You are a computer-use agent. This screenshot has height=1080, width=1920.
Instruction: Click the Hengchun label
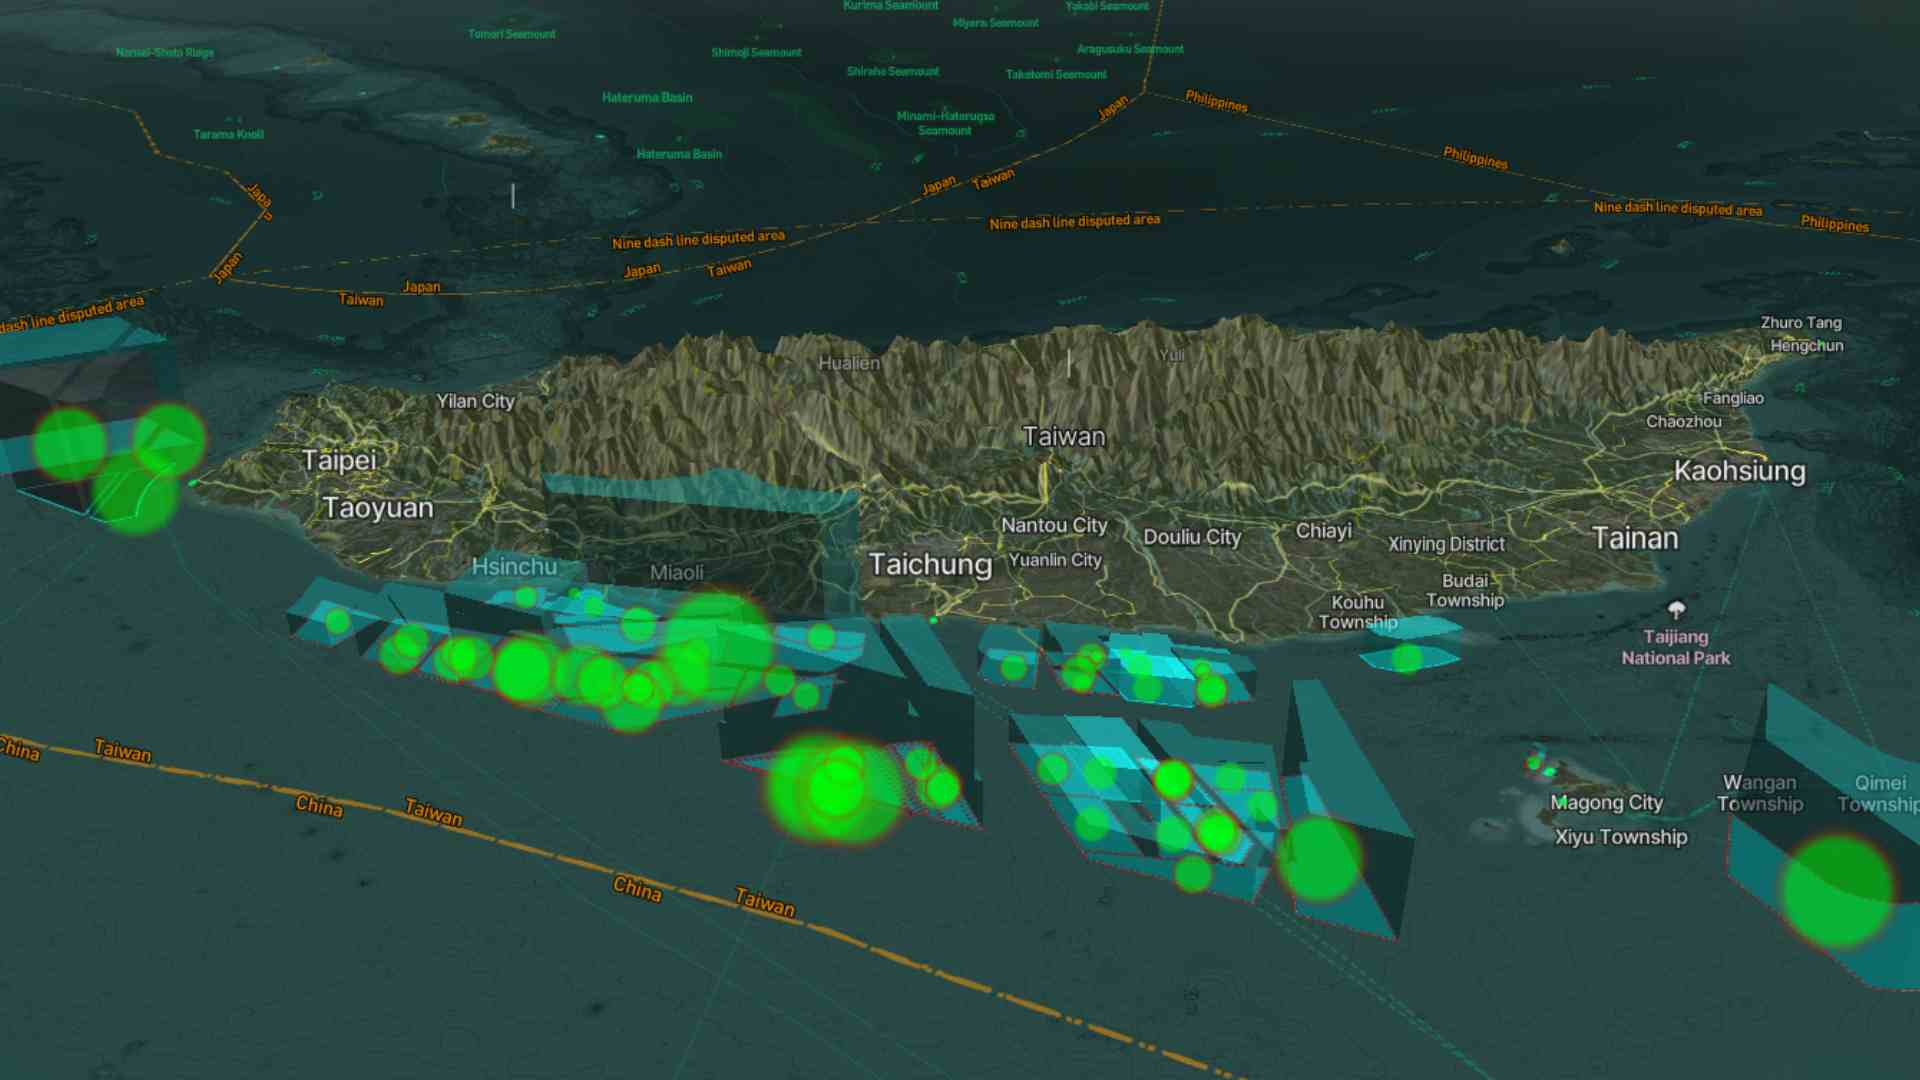tap(1807, 346)
